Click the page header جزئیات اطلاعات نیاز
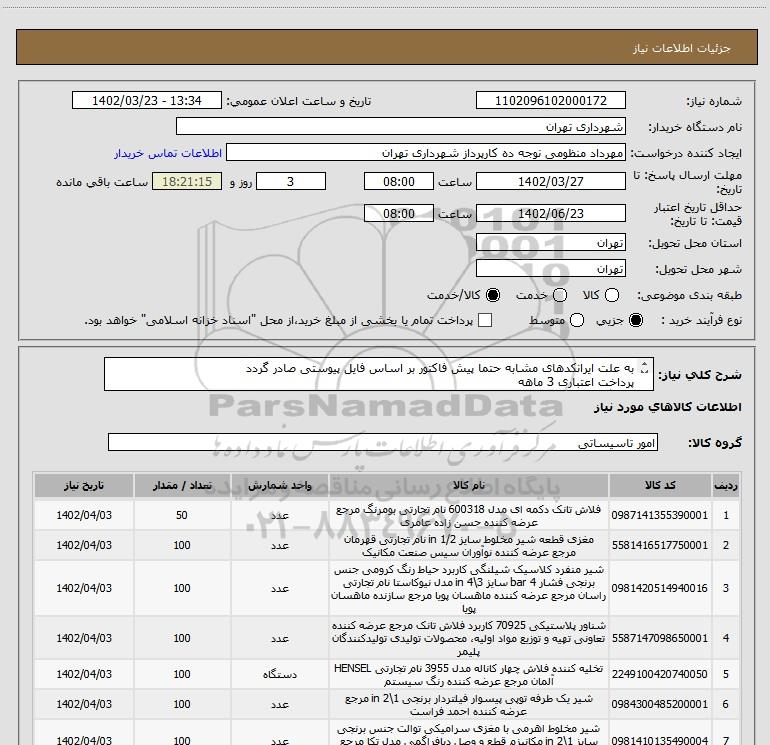The width and height of the screenshot is (770, 745). pos(682,48)
